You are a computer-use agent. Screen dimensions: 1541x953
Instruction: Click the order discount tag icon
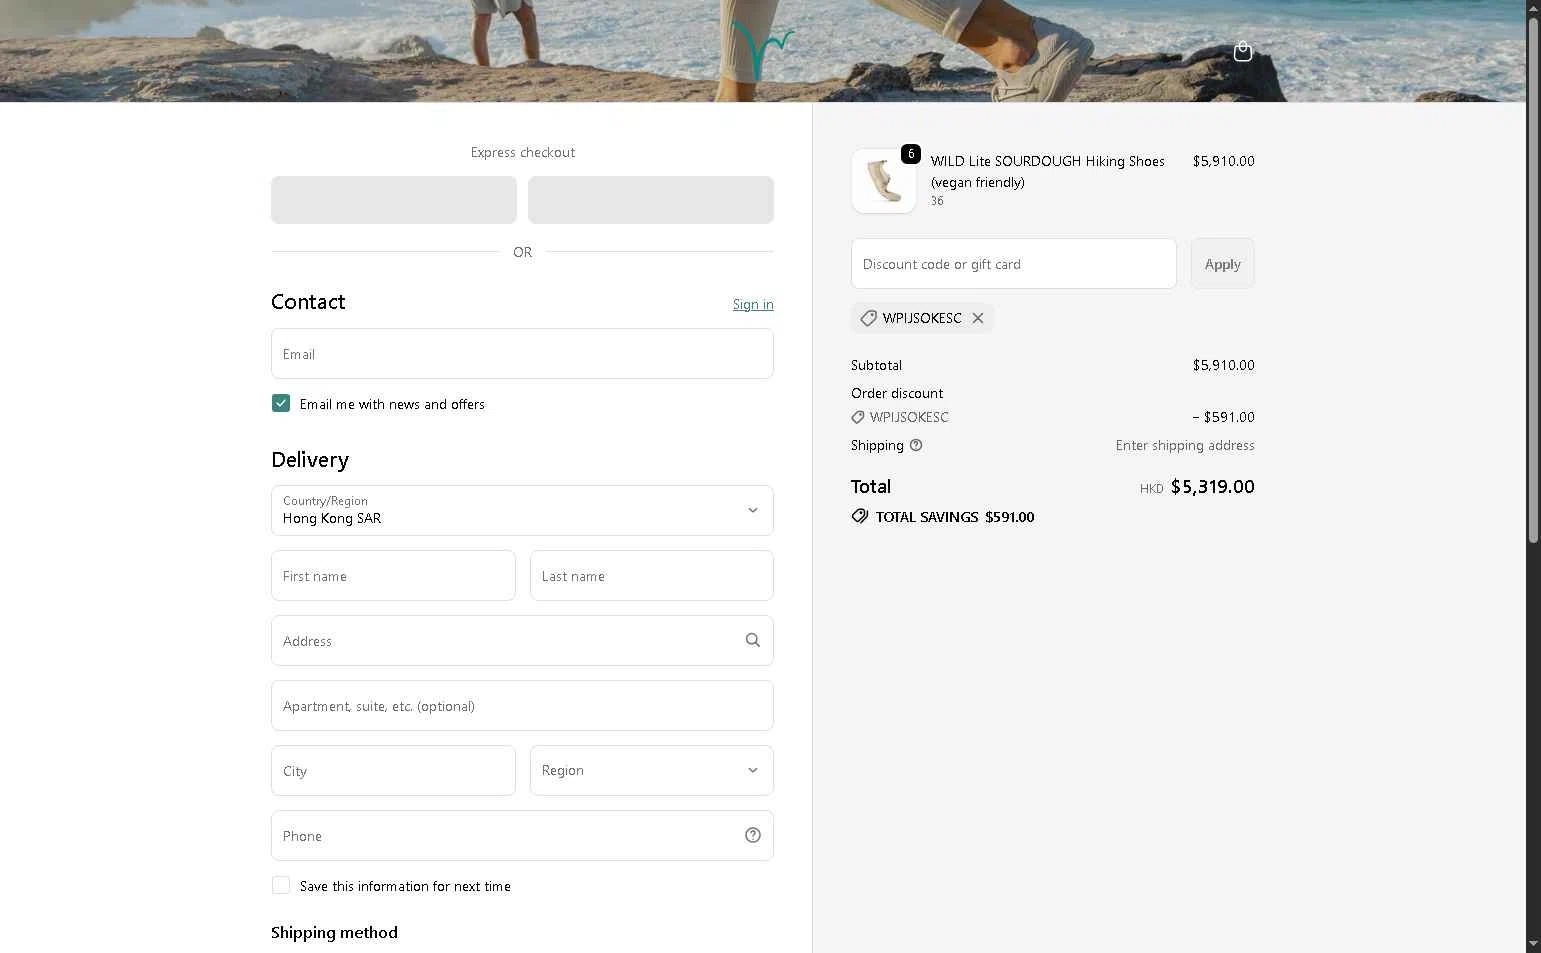tap(858, 417)
